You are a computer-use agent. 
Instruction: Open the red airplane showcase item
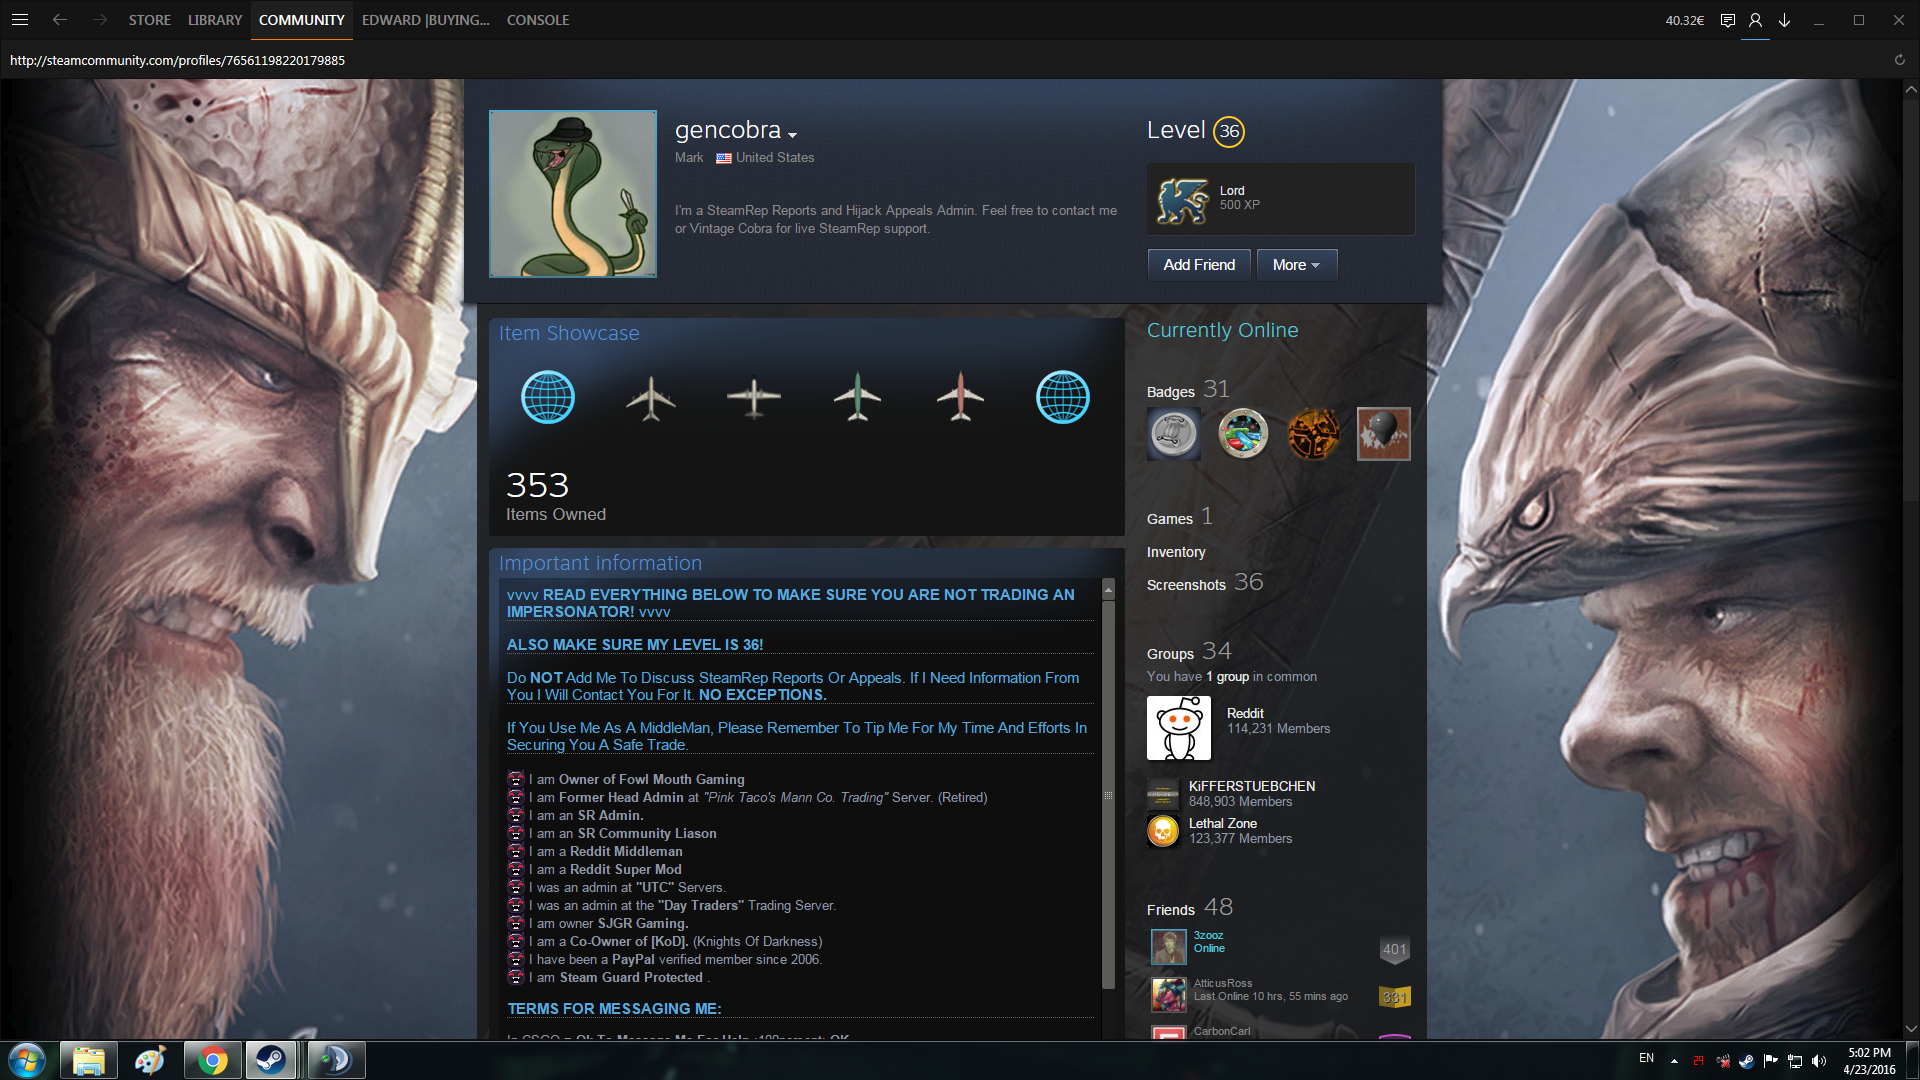[960, 398]
